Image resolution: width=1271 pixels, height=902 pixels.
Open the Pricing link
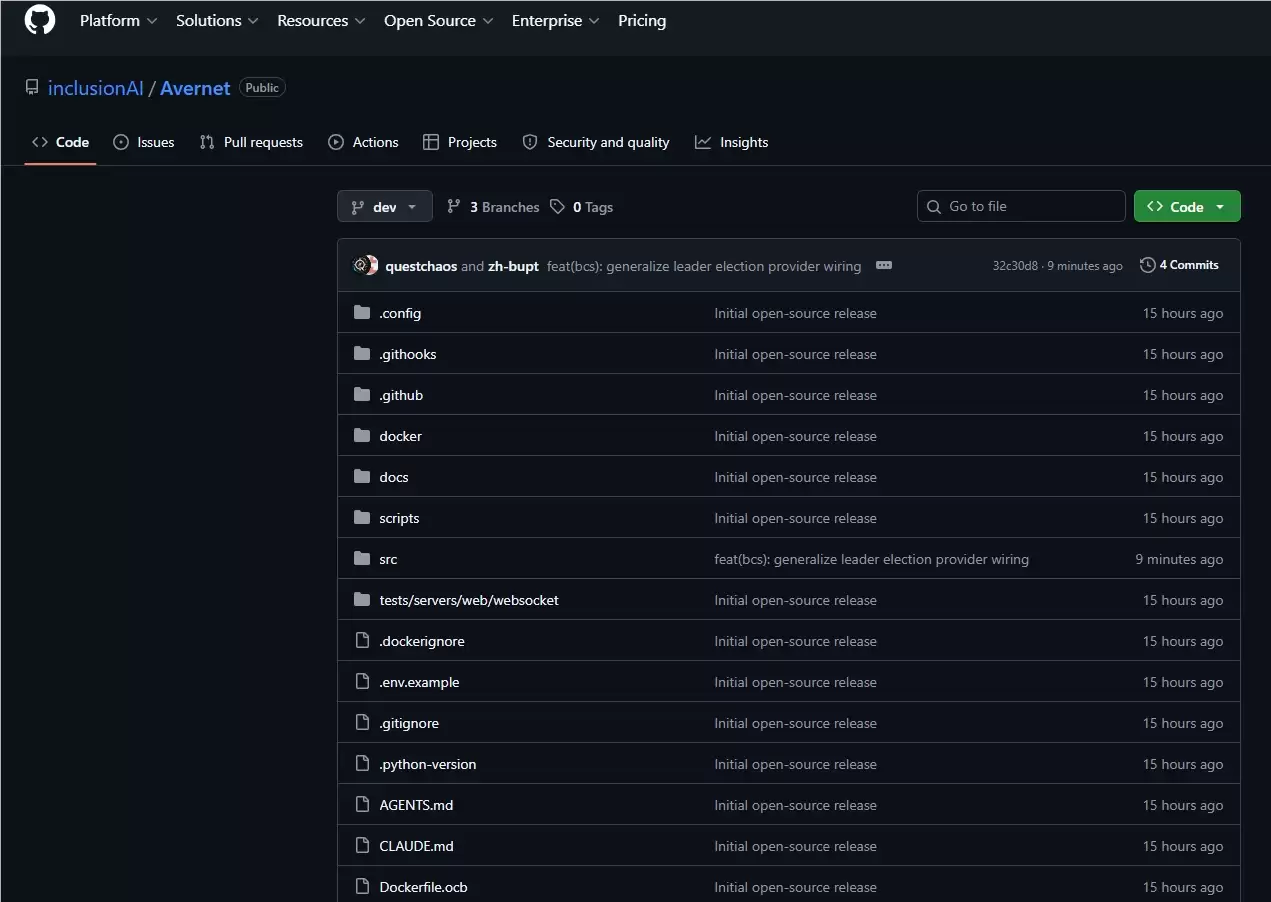(642, 21)
